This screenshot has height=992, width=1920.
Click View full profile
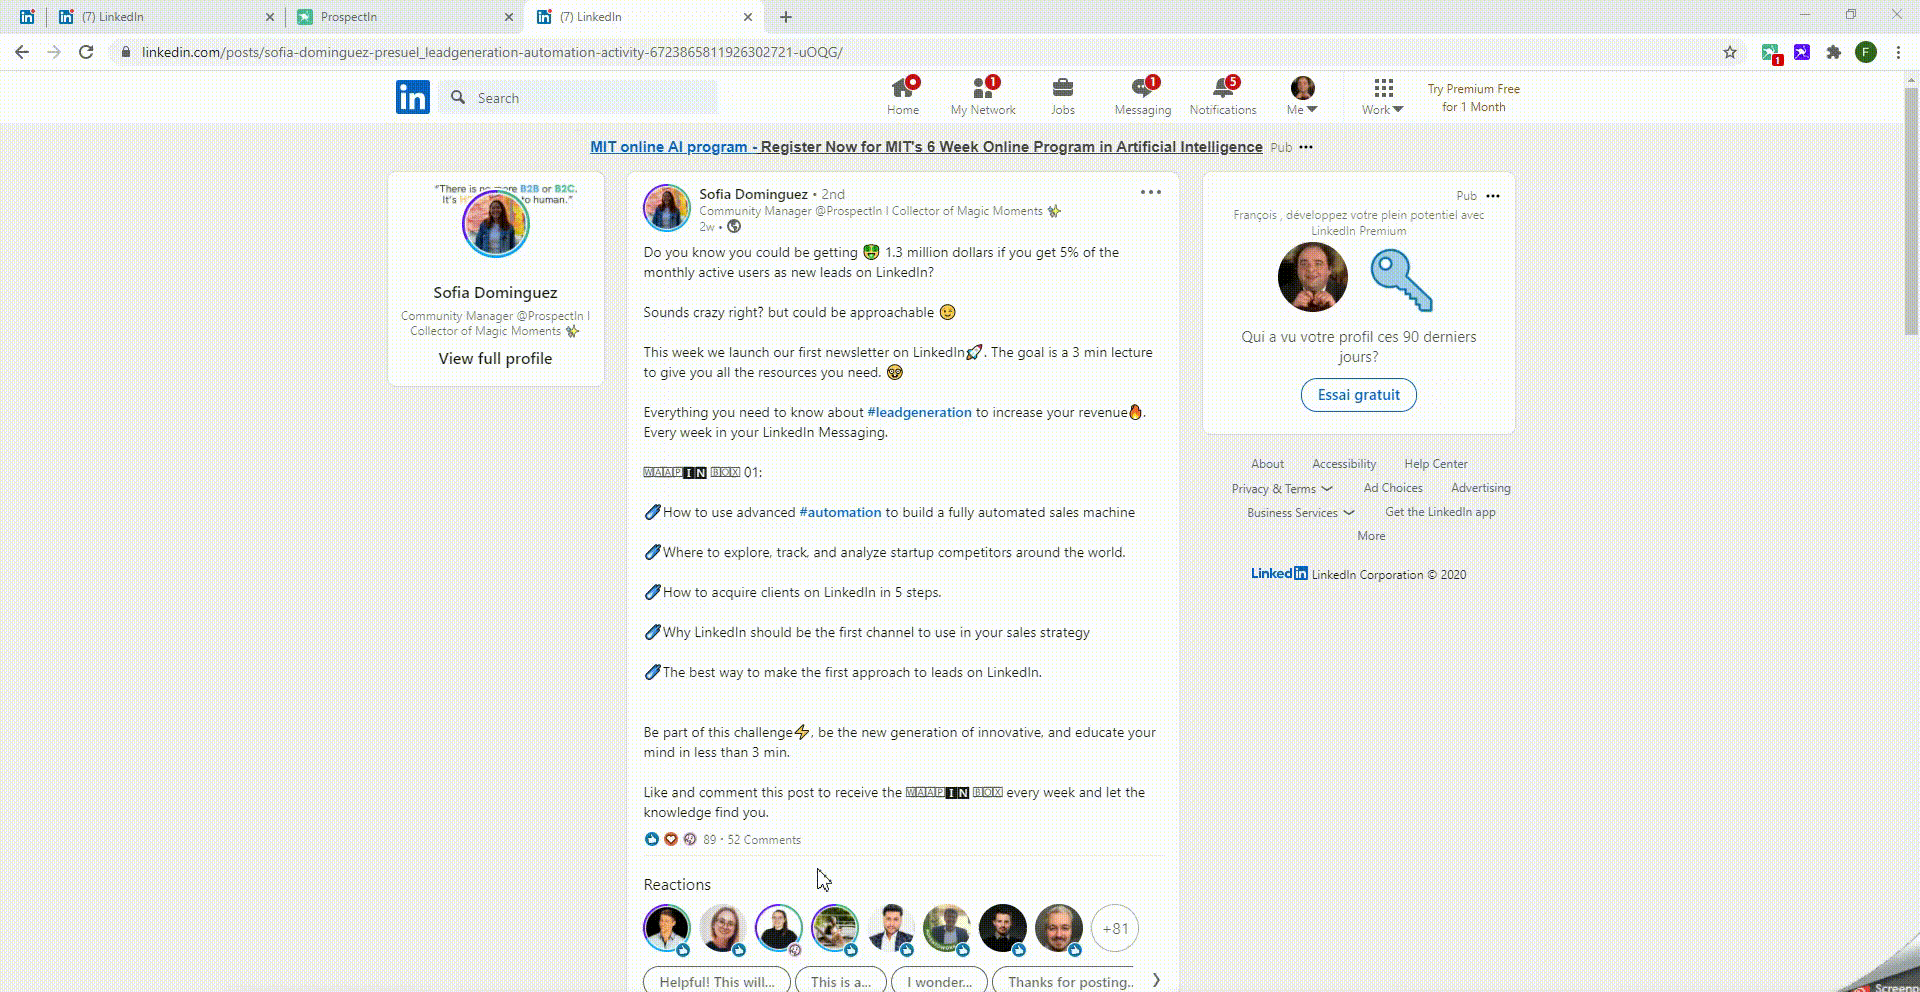(495, 358)
